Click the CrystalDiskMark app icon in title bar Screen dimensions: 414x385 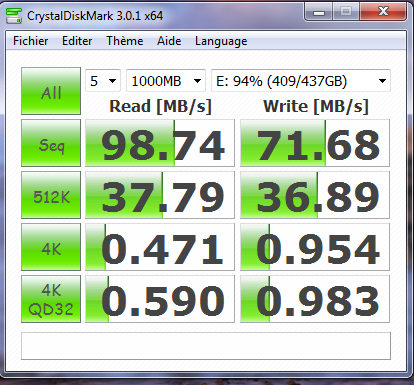coord(14,16)
